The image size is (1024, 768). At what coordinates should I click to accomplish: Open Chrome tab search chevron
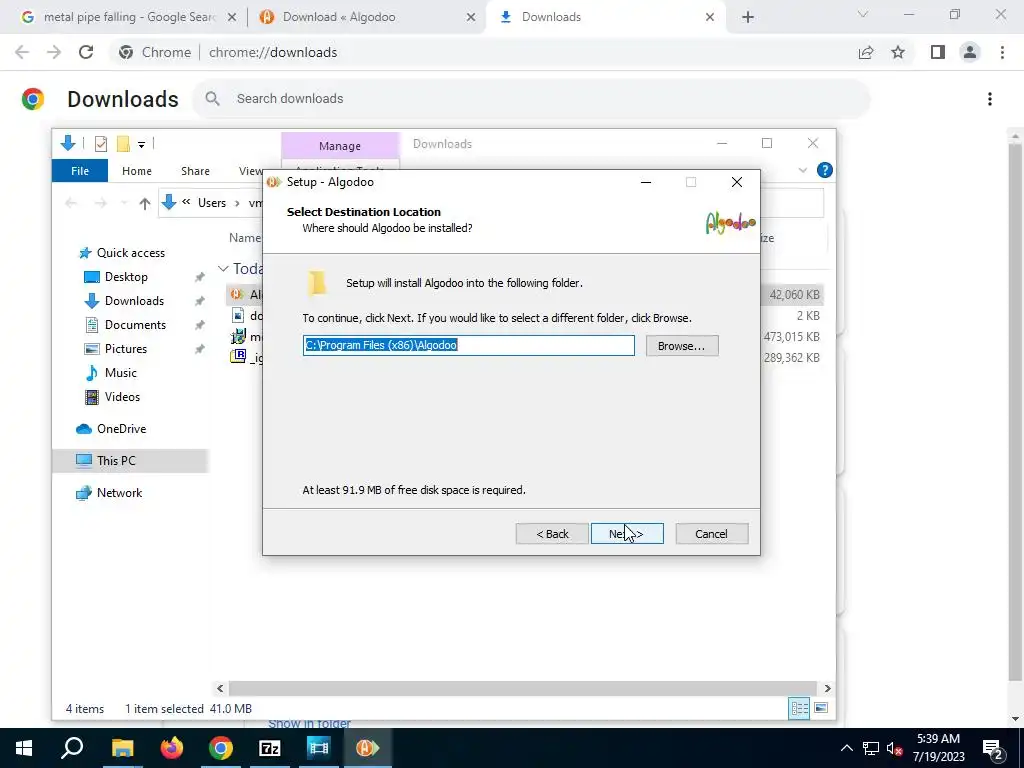click(x=862, y=14)
